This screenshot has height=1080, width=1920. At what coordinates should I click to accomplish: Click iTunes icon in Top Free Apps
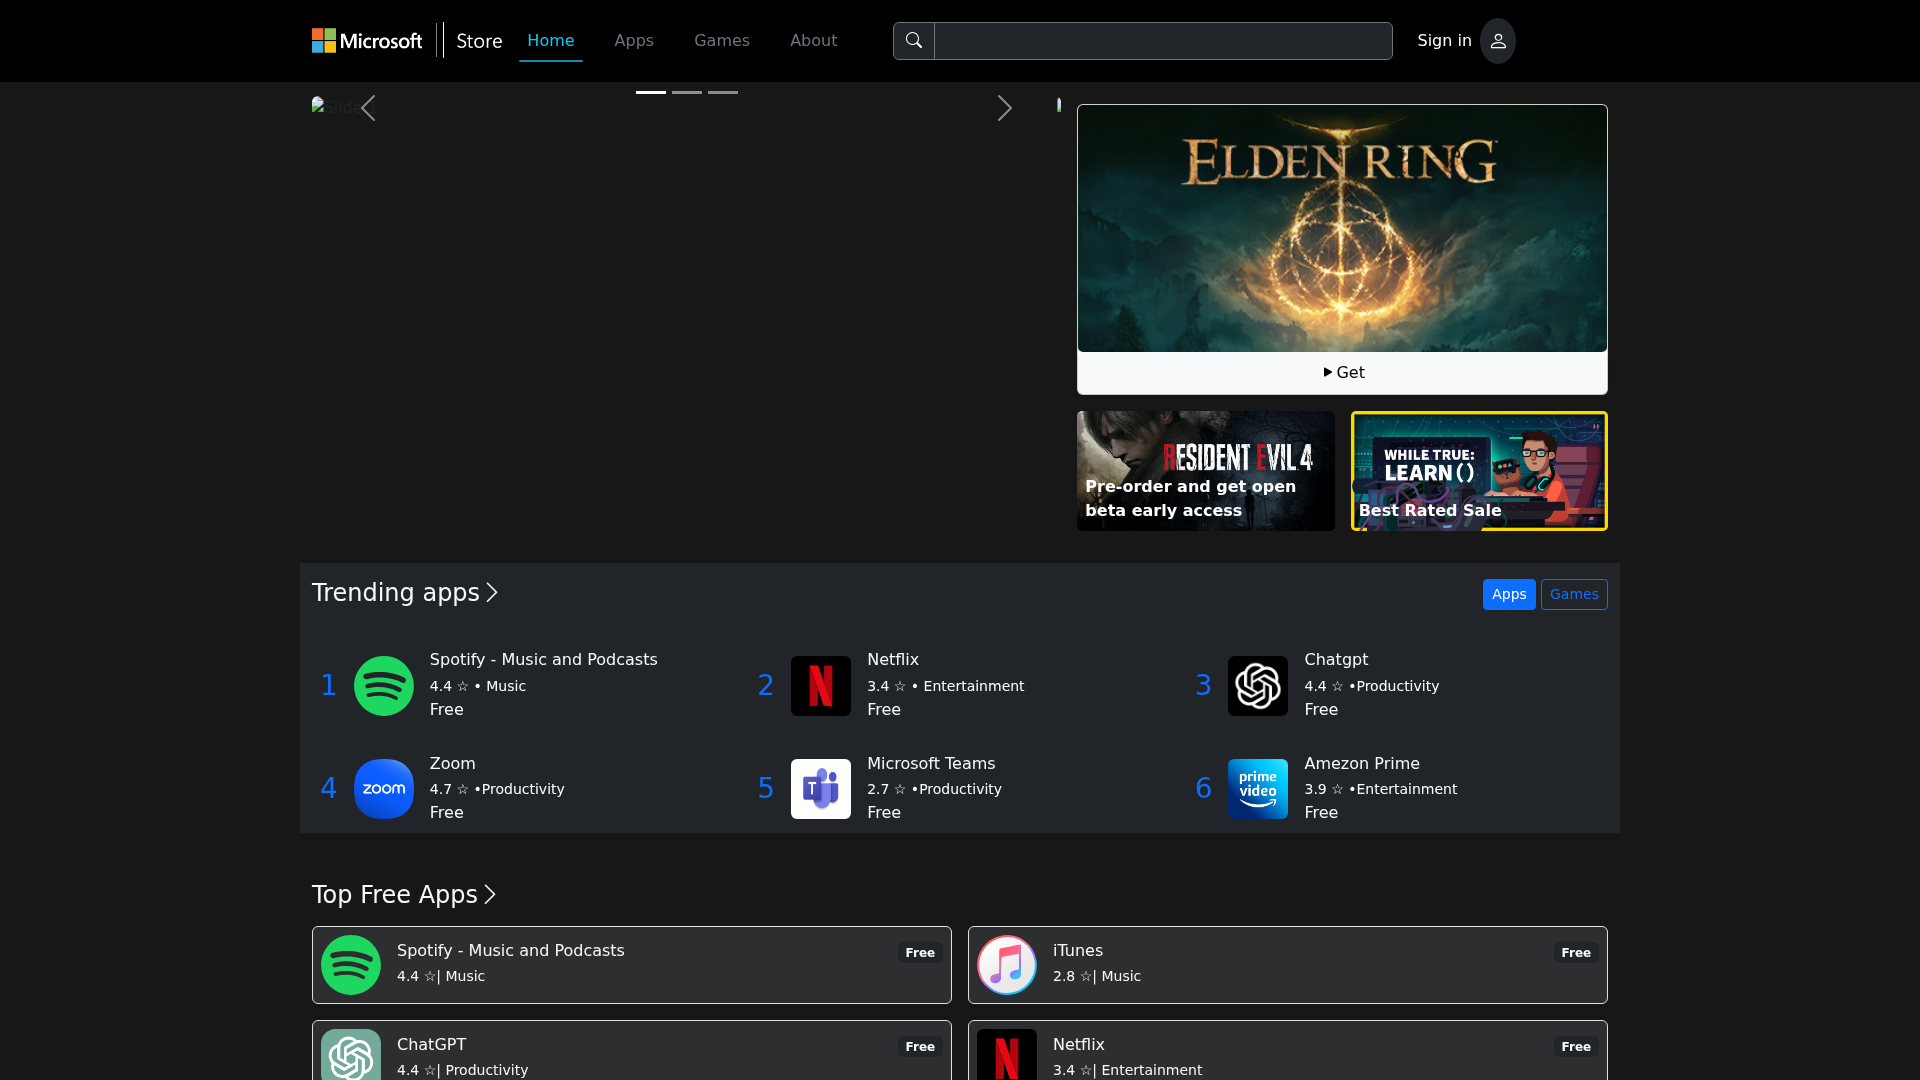(x=1007, y=965)
